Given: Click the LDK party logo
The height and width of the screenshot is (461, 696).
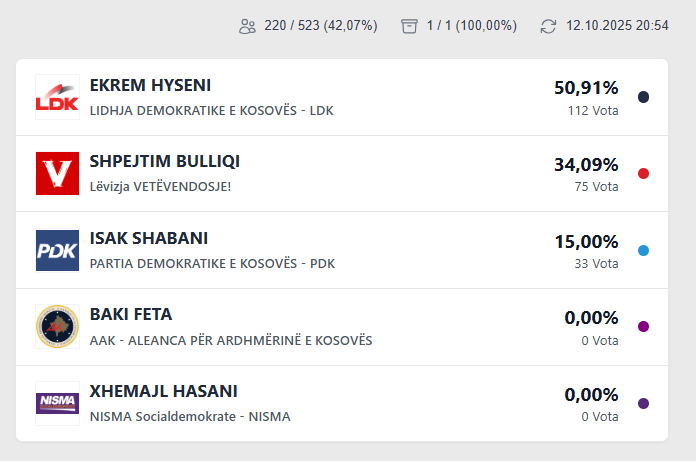Looking at the screenshot, I should (x=57, y=97).
